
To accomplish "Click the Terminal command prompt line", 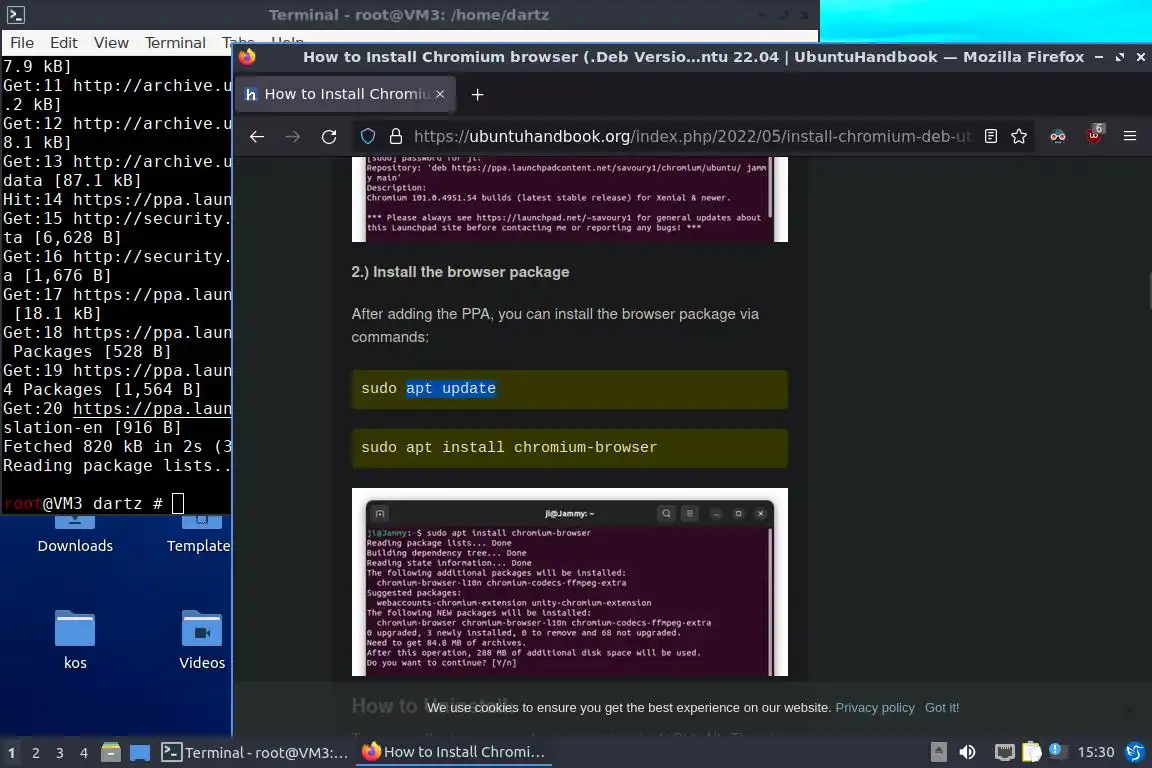I will [93, 503].
